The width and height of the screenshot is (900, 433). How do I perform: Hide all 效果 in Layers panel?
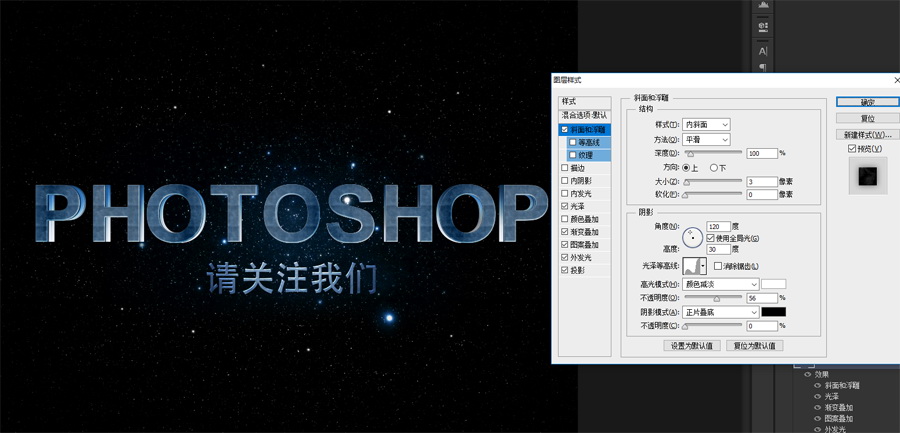808,374
